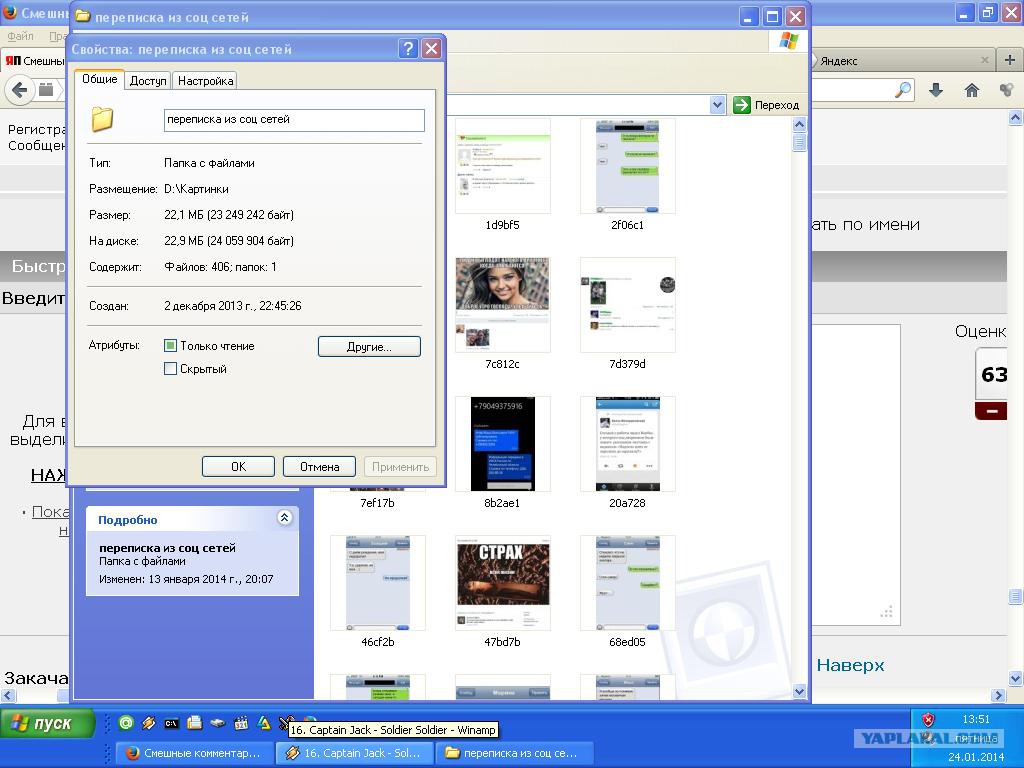Viewport: 1024px width, 768px height.
Task: Switch to the Firefox Смешные комментар... taskbar button
Action: click(194, 753)
